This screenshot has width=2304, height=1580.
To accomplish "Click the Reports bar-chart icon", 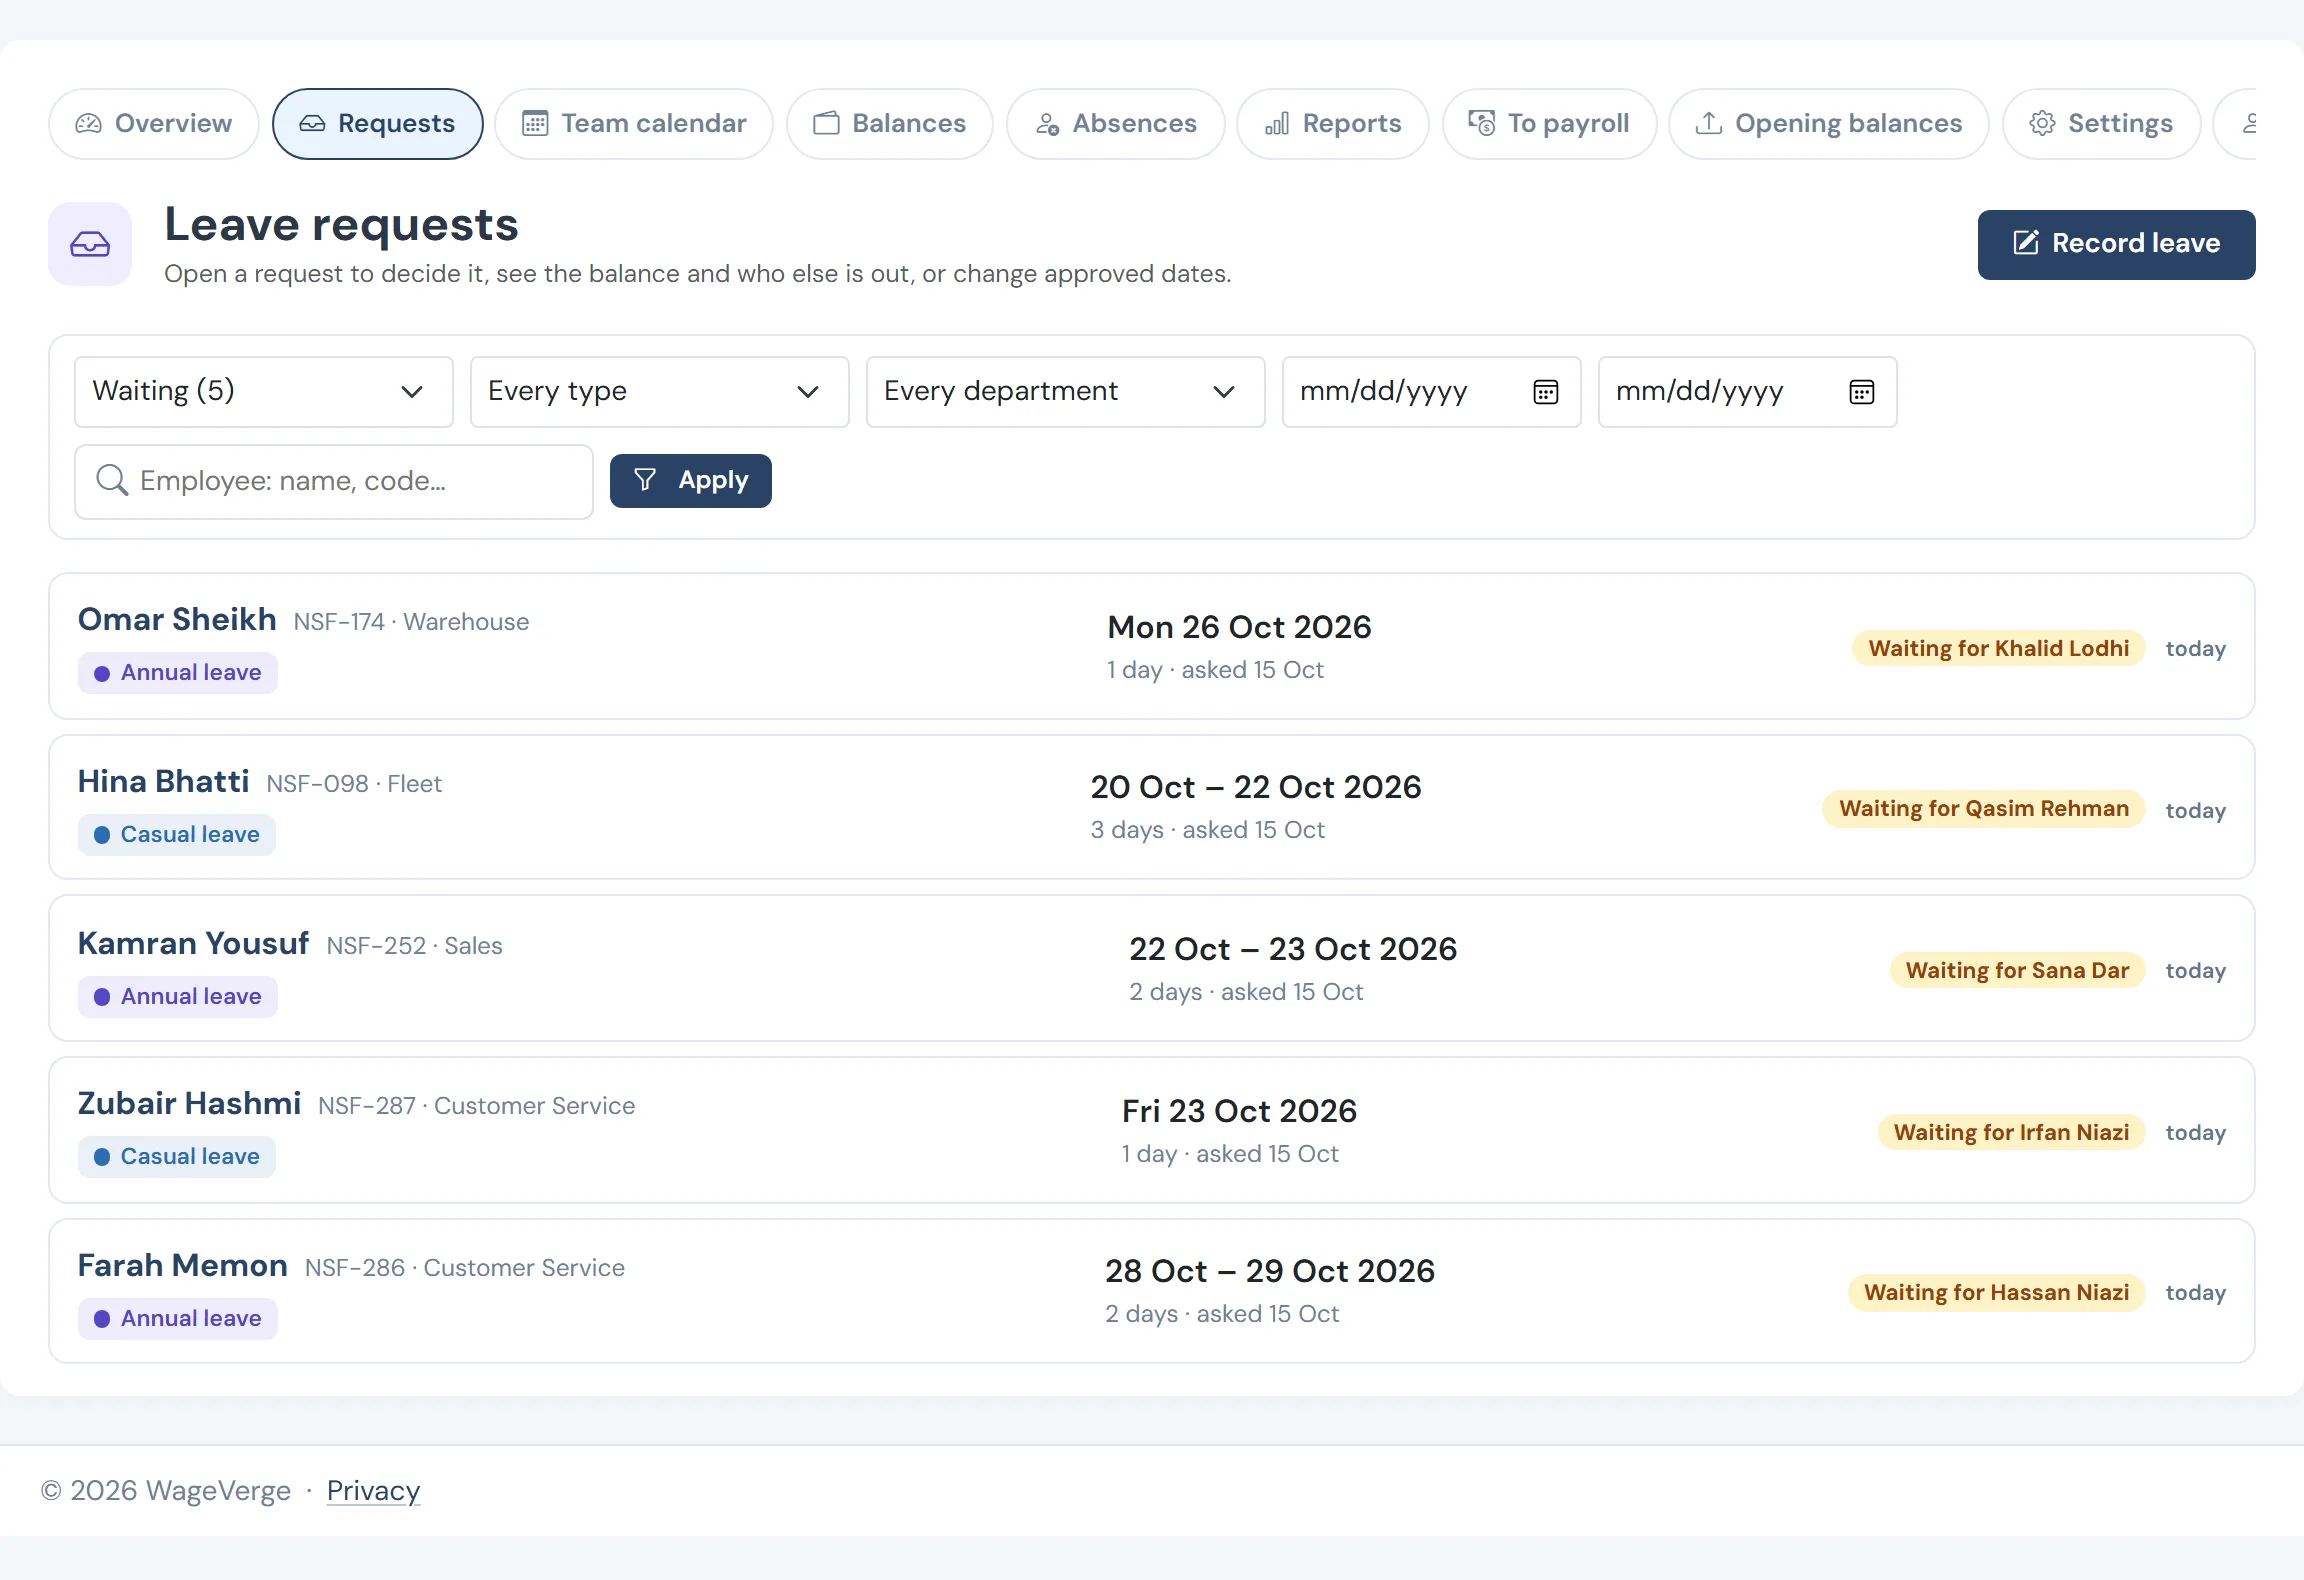I will [1277, 124].
